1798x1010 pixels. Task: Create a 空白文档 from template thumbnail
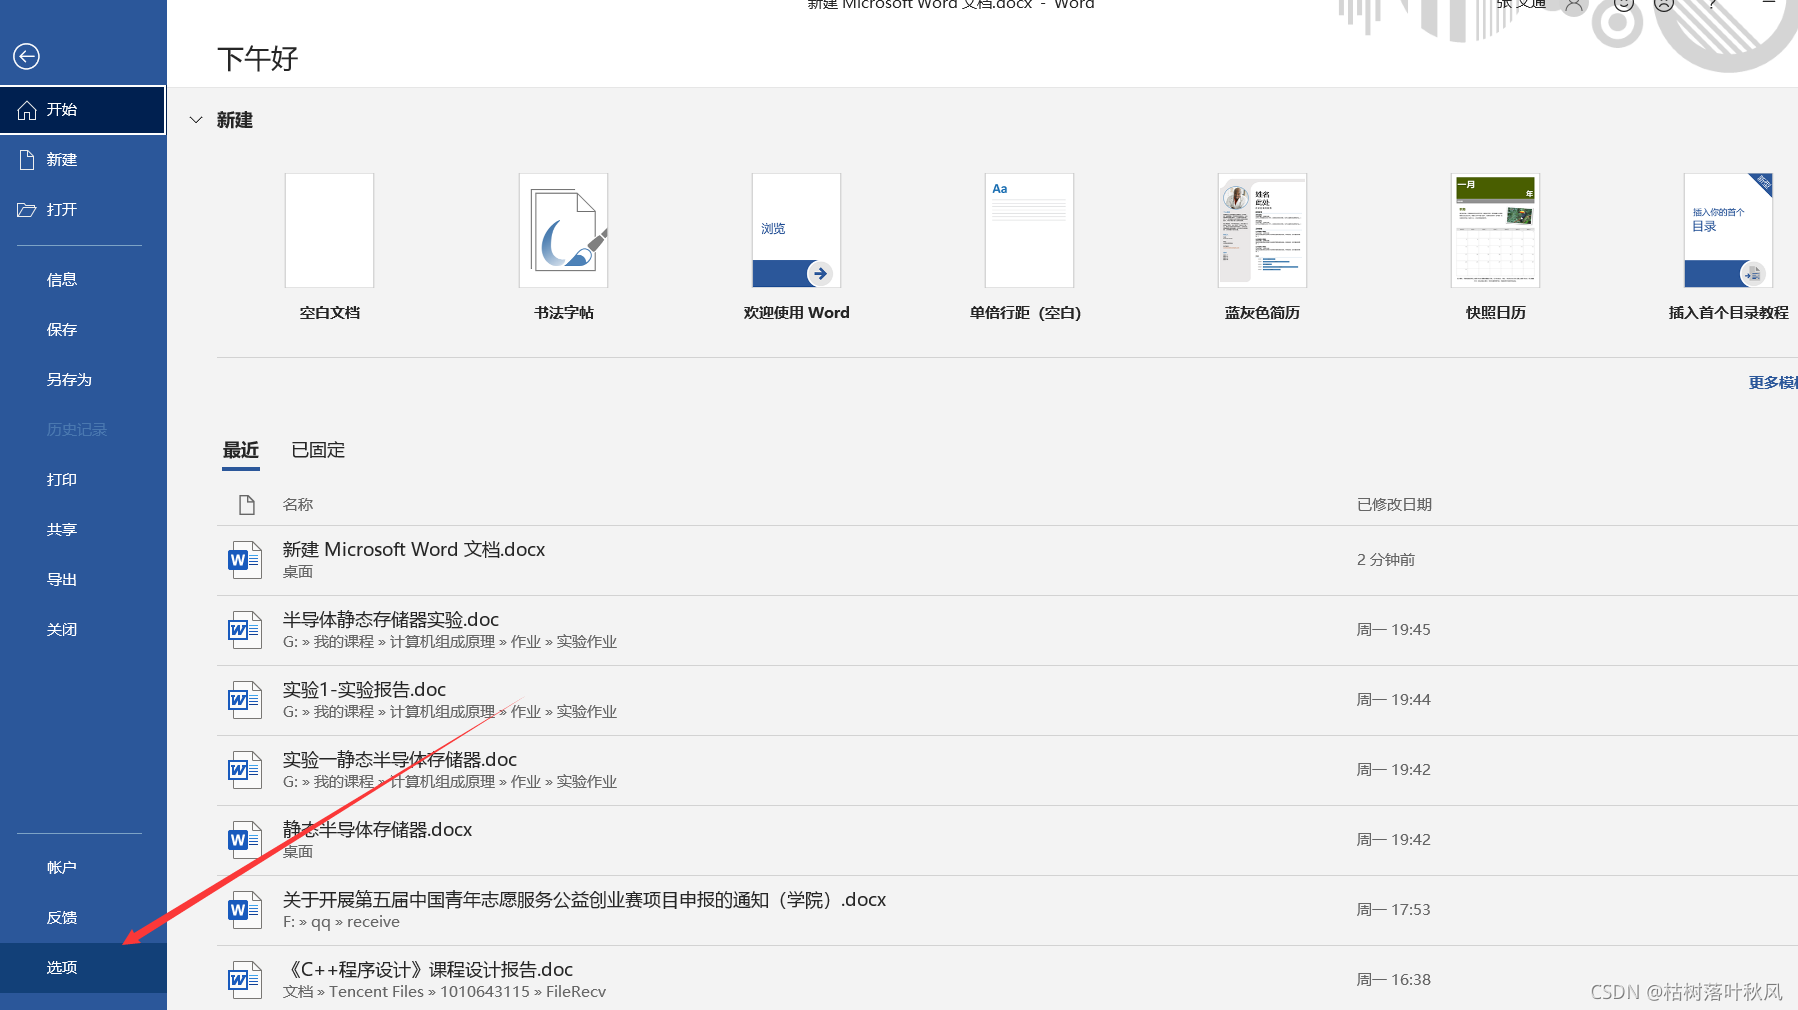[x=330, y=231]
